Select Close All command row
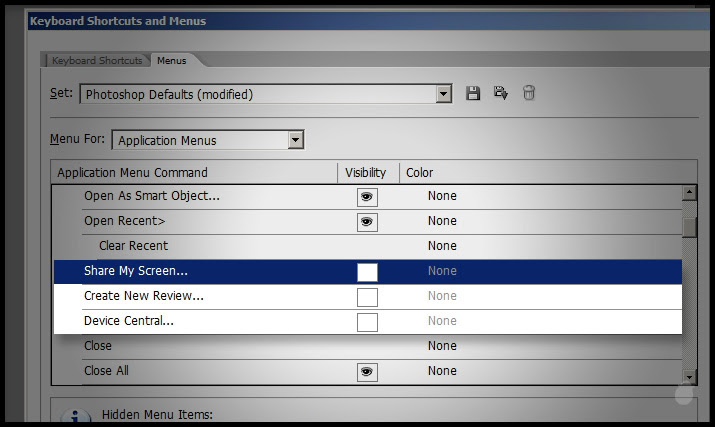The height and width of the screenshot is (427, 715). pos(368,371)
